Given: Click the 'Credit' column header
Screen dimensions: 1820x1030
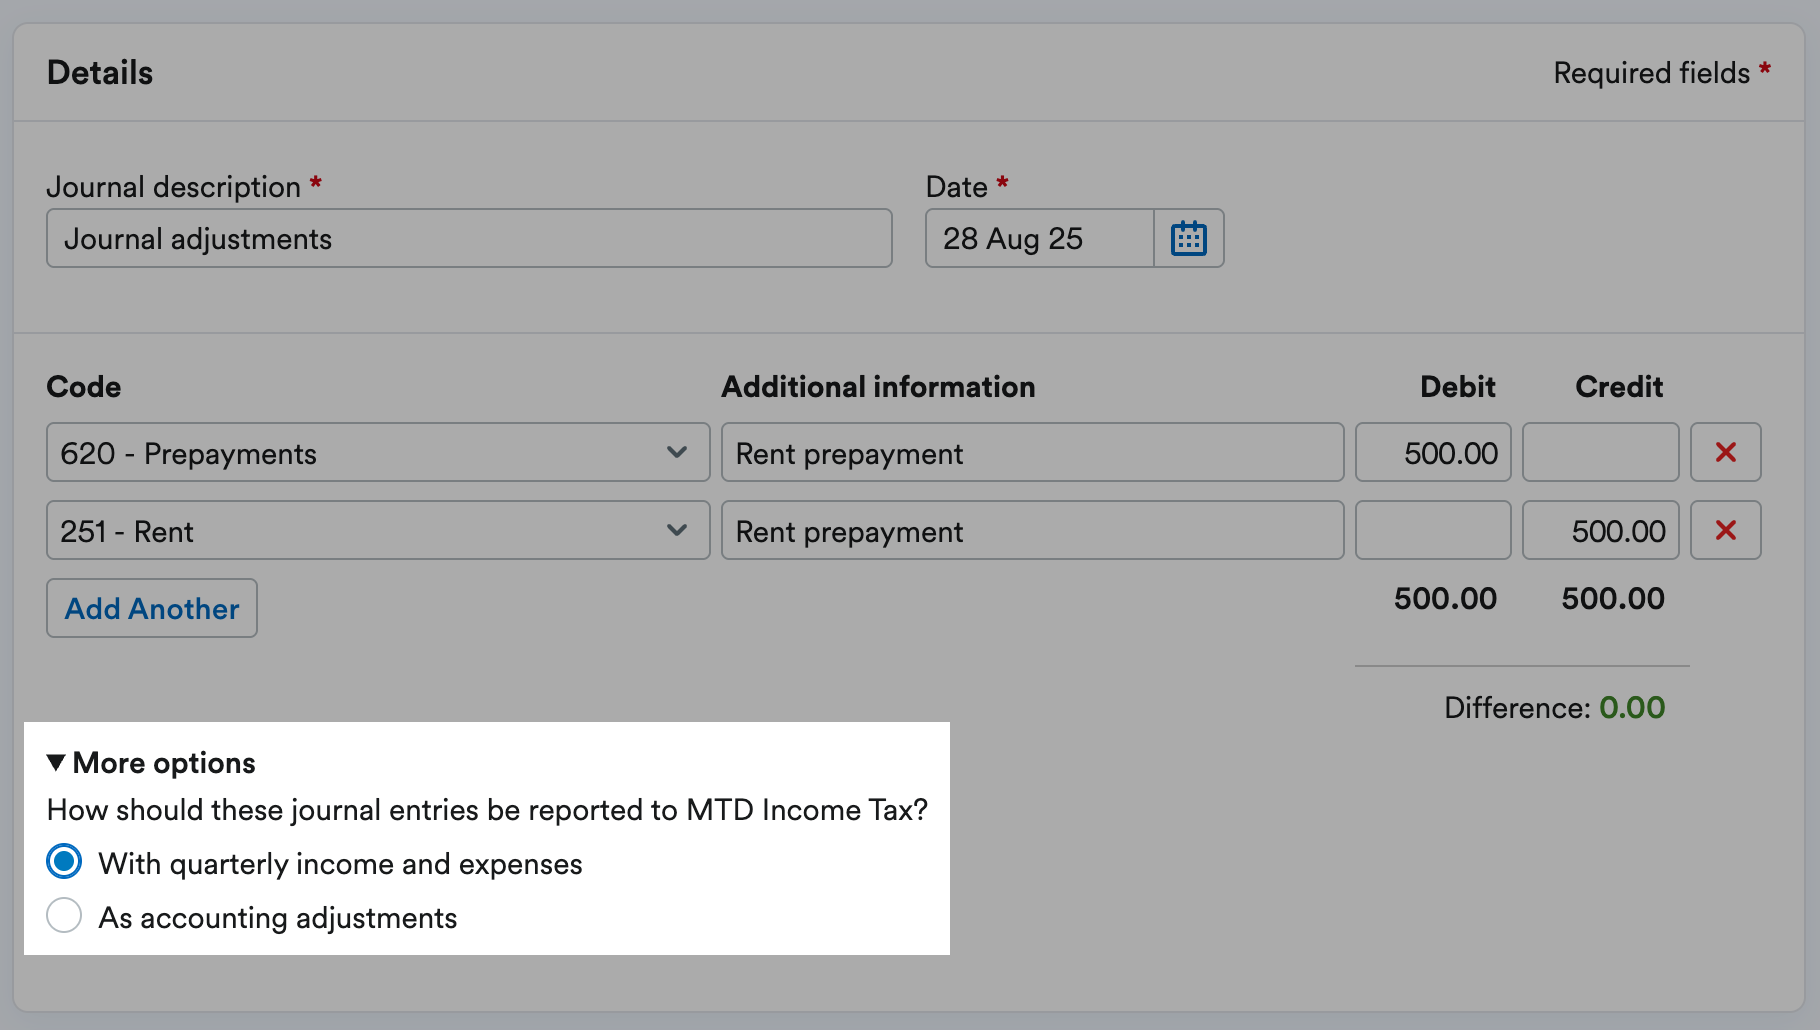Looking at the screenshot, I should [x=1619, y=387].
